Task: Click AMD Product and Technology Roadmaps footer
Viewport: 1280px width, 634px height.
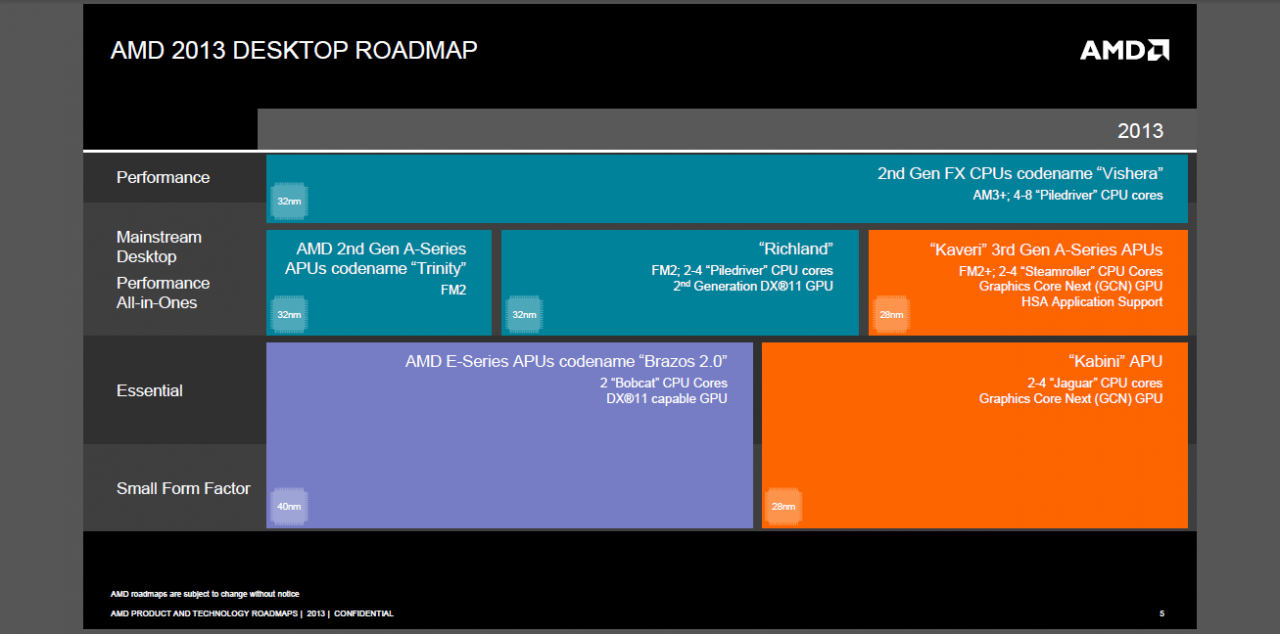Action: point(252,613)
